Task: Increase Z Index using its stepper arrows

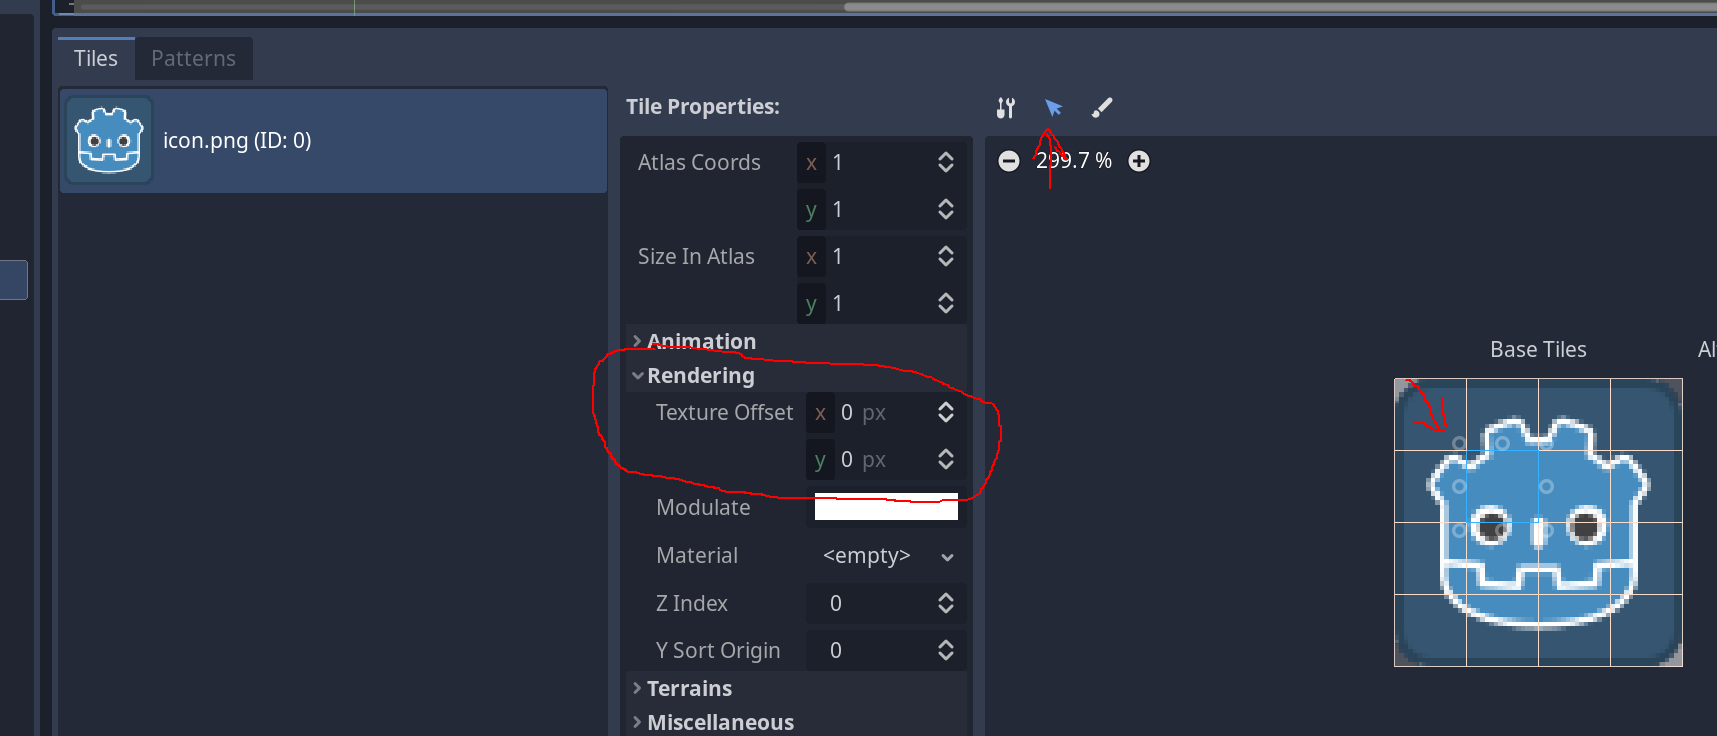Action: [944, 603]
